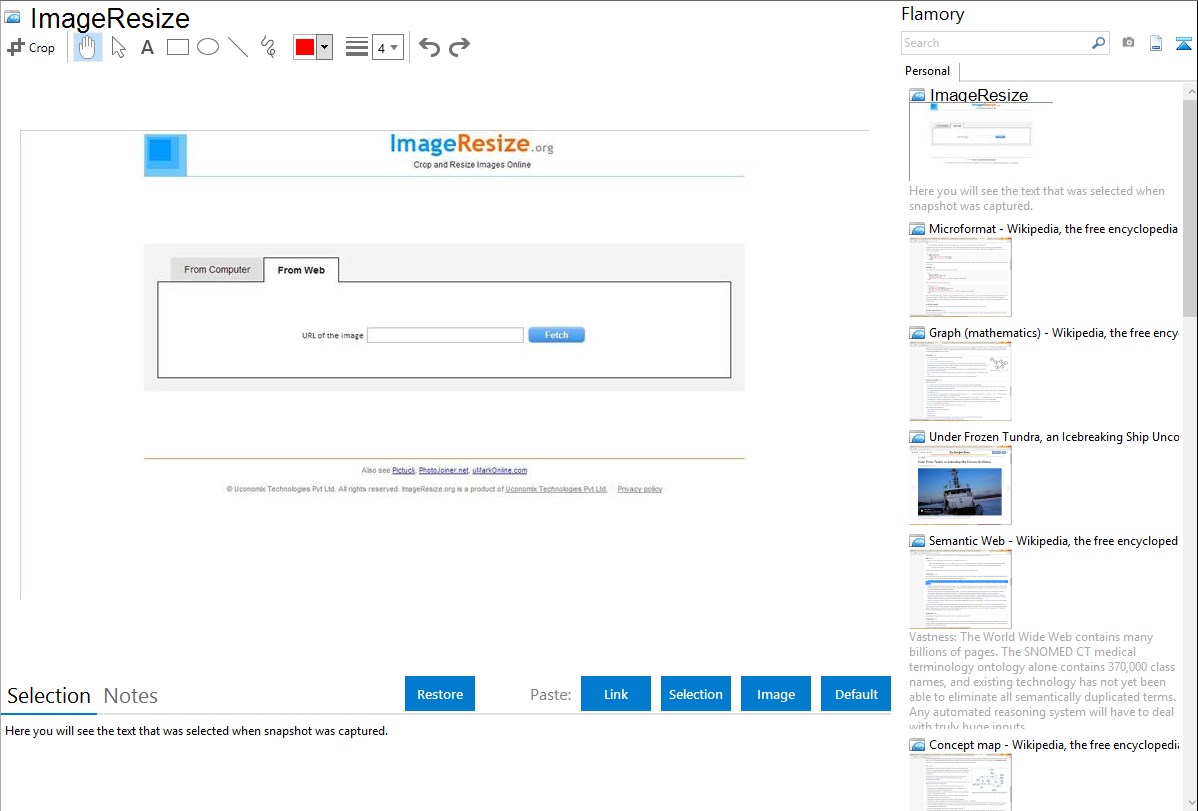The width and height of the screenshot is (1198, 811).
Task: Click icon beside Concept map entry
Action: click(917, 744)
